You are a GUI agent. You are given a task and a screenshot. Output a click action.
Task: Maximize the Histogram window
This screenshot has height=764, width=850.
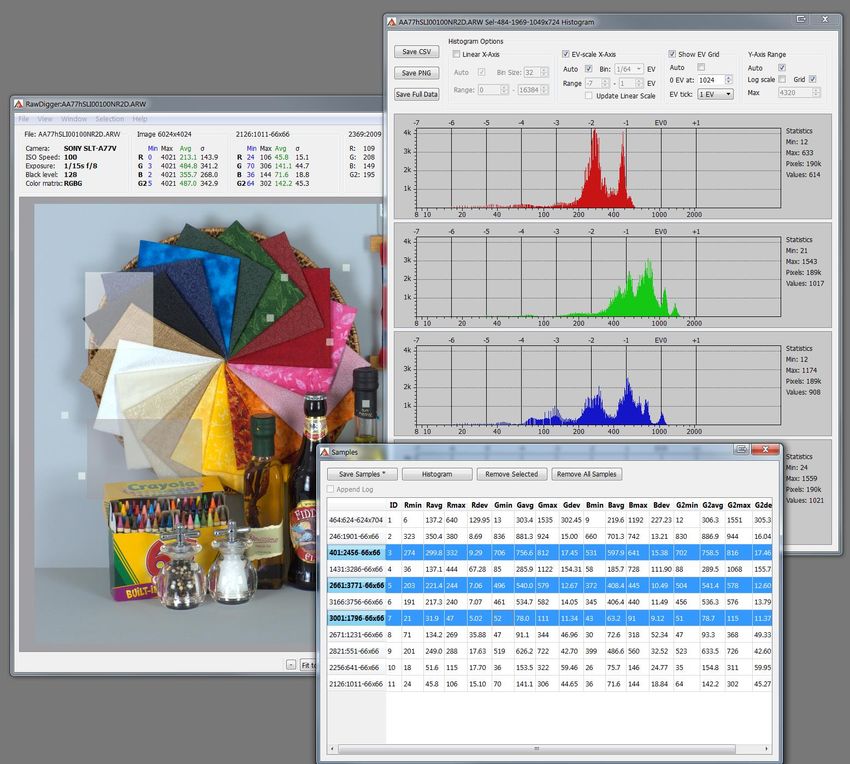click(801, 19)
